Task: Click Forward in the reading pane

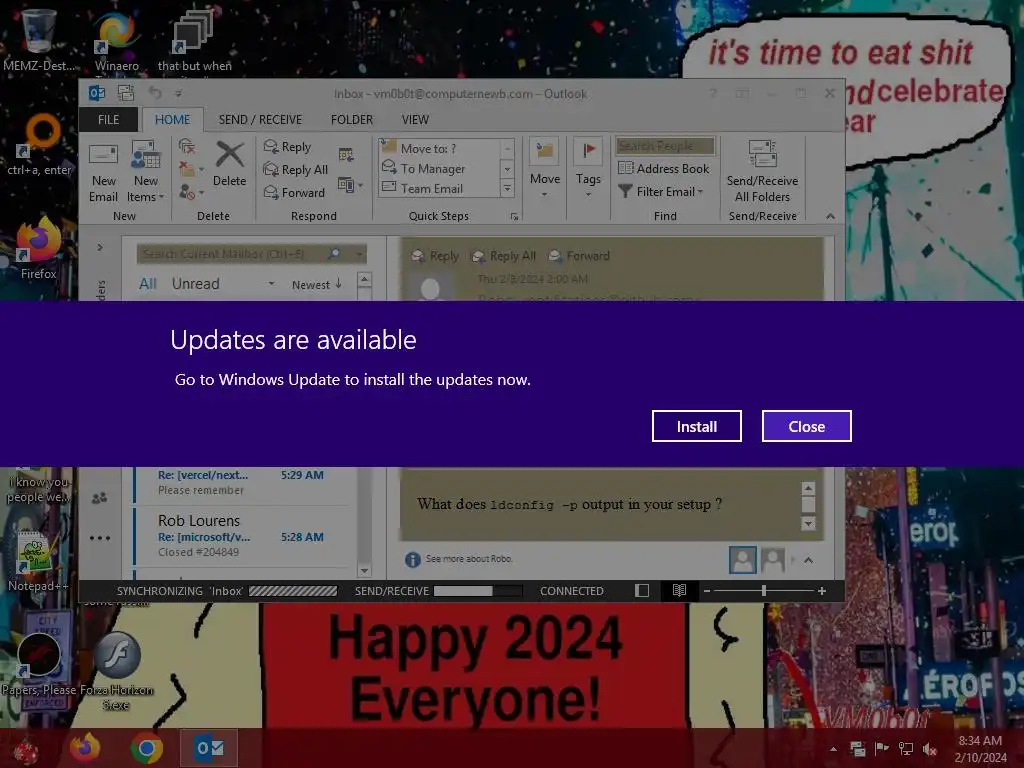Action: [579, 256]
